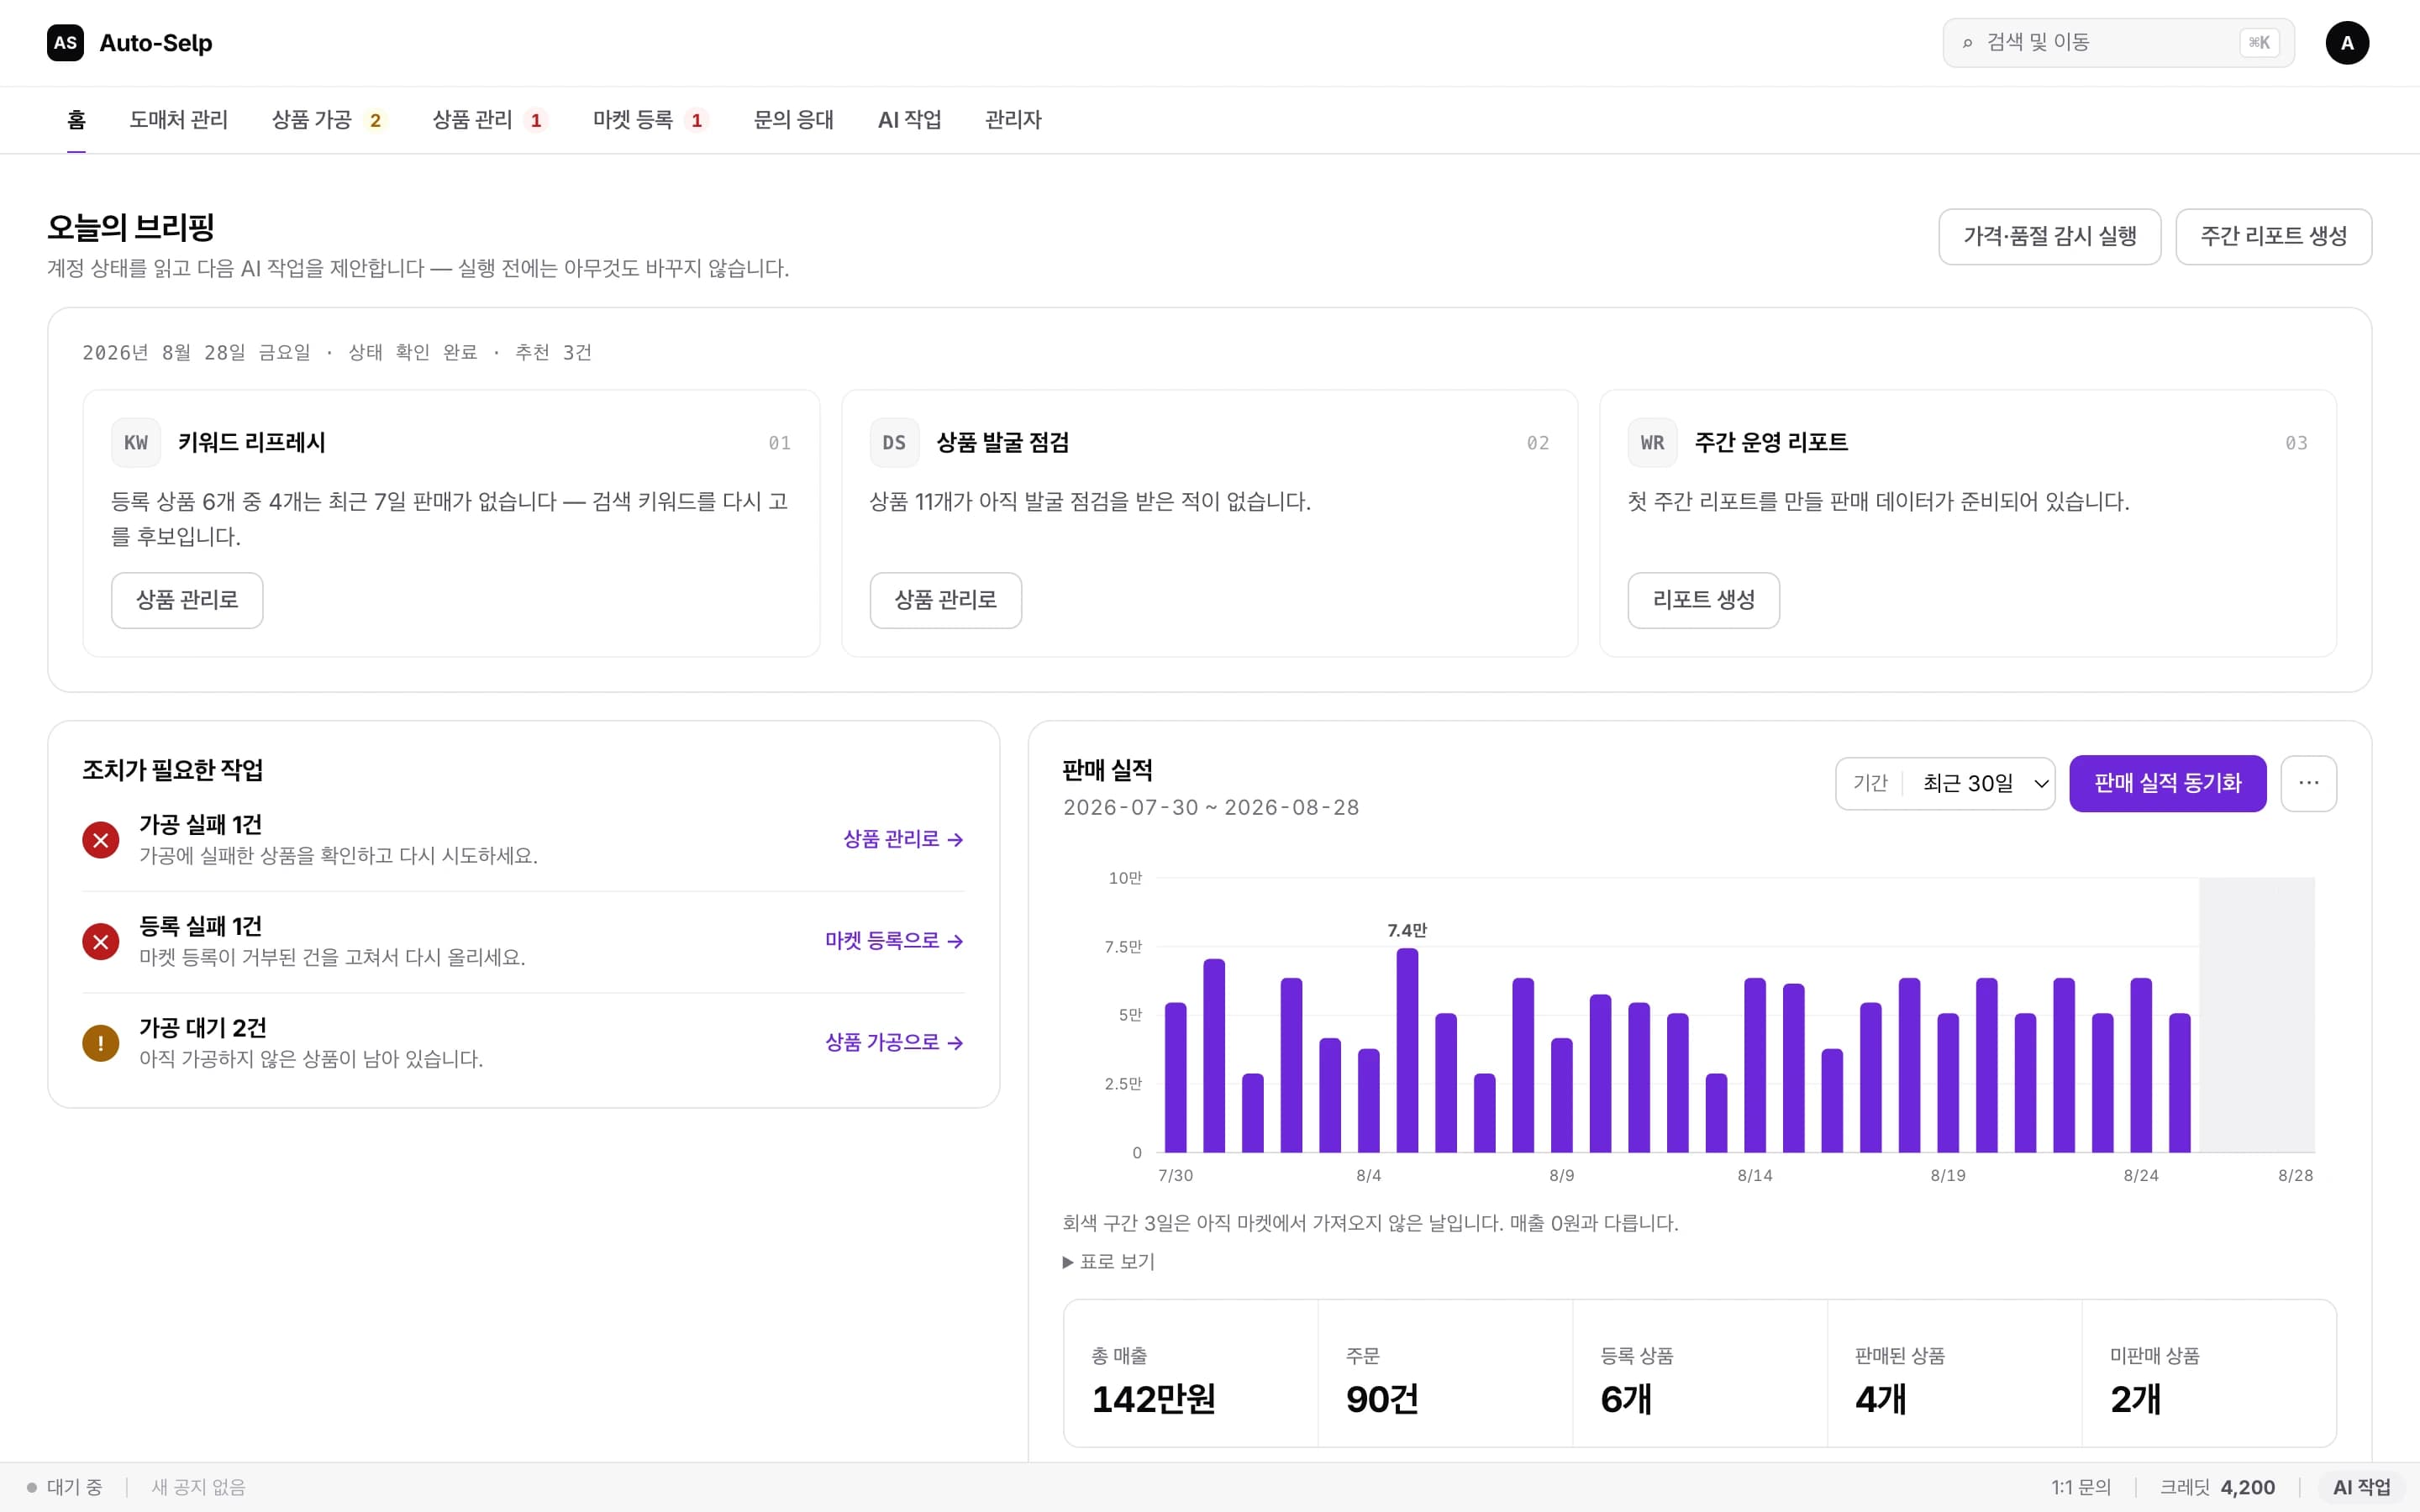Click the 7.4만 peak bar in chart

coord(1407,1050)
